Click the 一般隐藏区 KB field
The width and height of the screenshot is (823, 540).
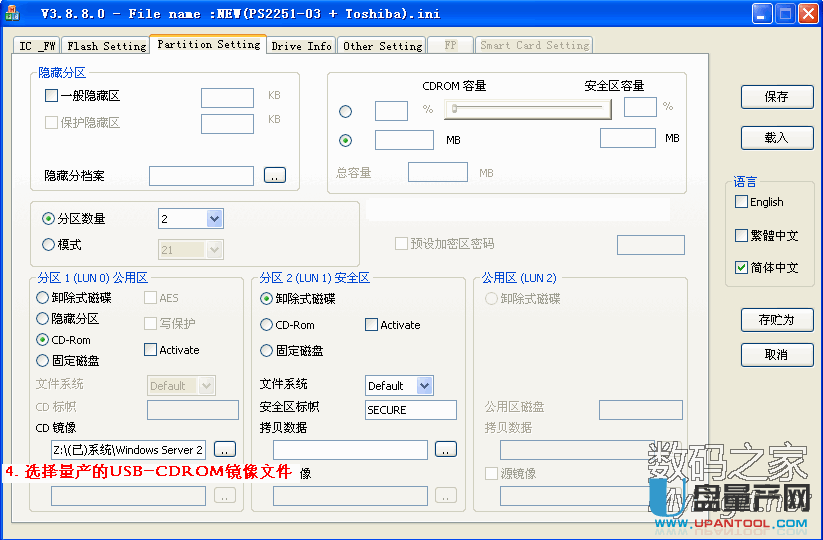click(227, 98)
